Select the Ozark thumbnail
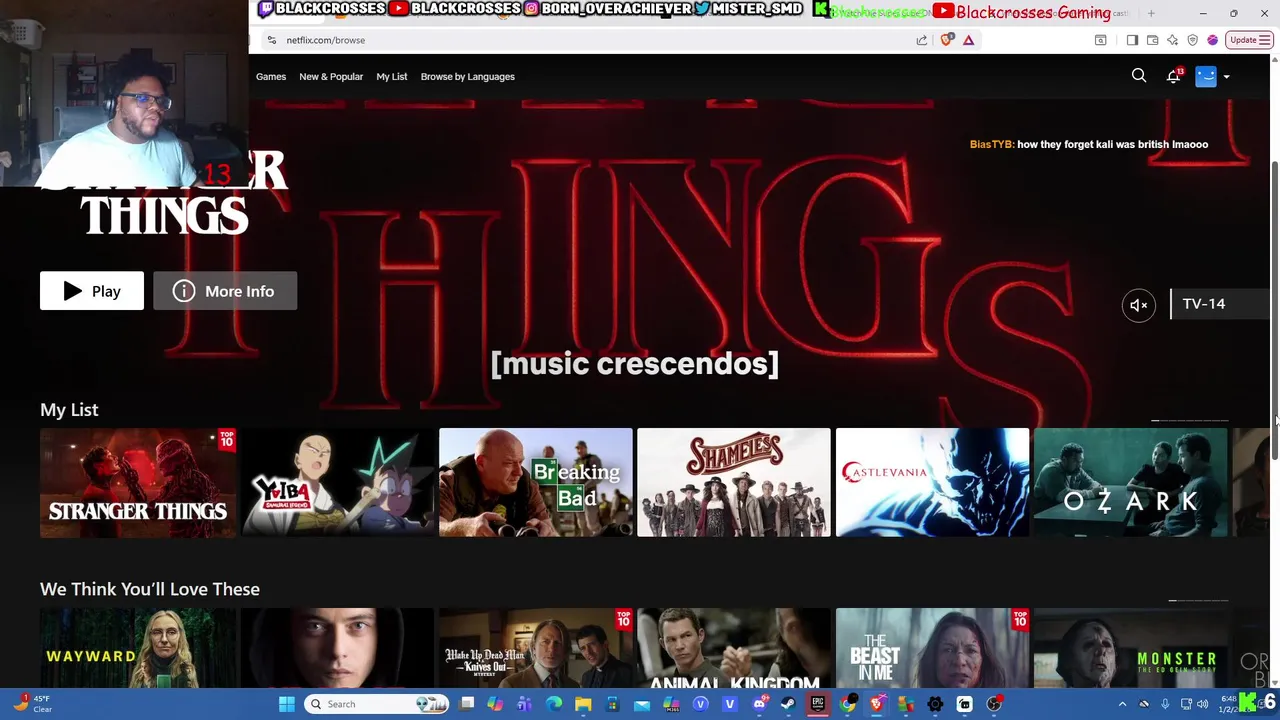 pos(1131,483)
